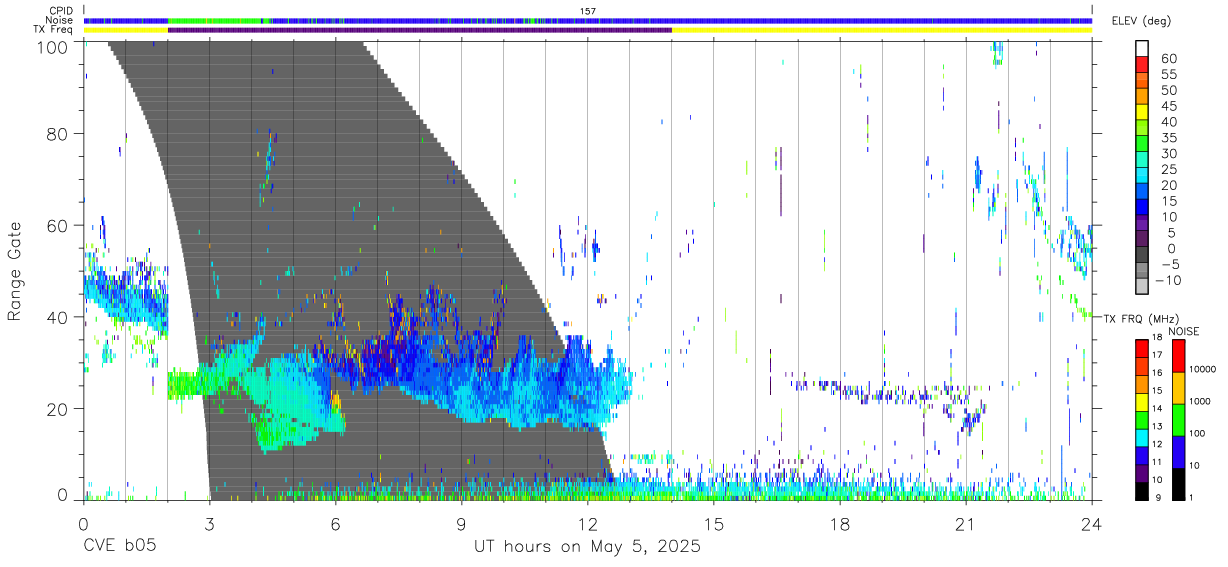Click the '100' tick on the Range Gate axis
Screen dimensions: 1228x567
click(53, 46)
